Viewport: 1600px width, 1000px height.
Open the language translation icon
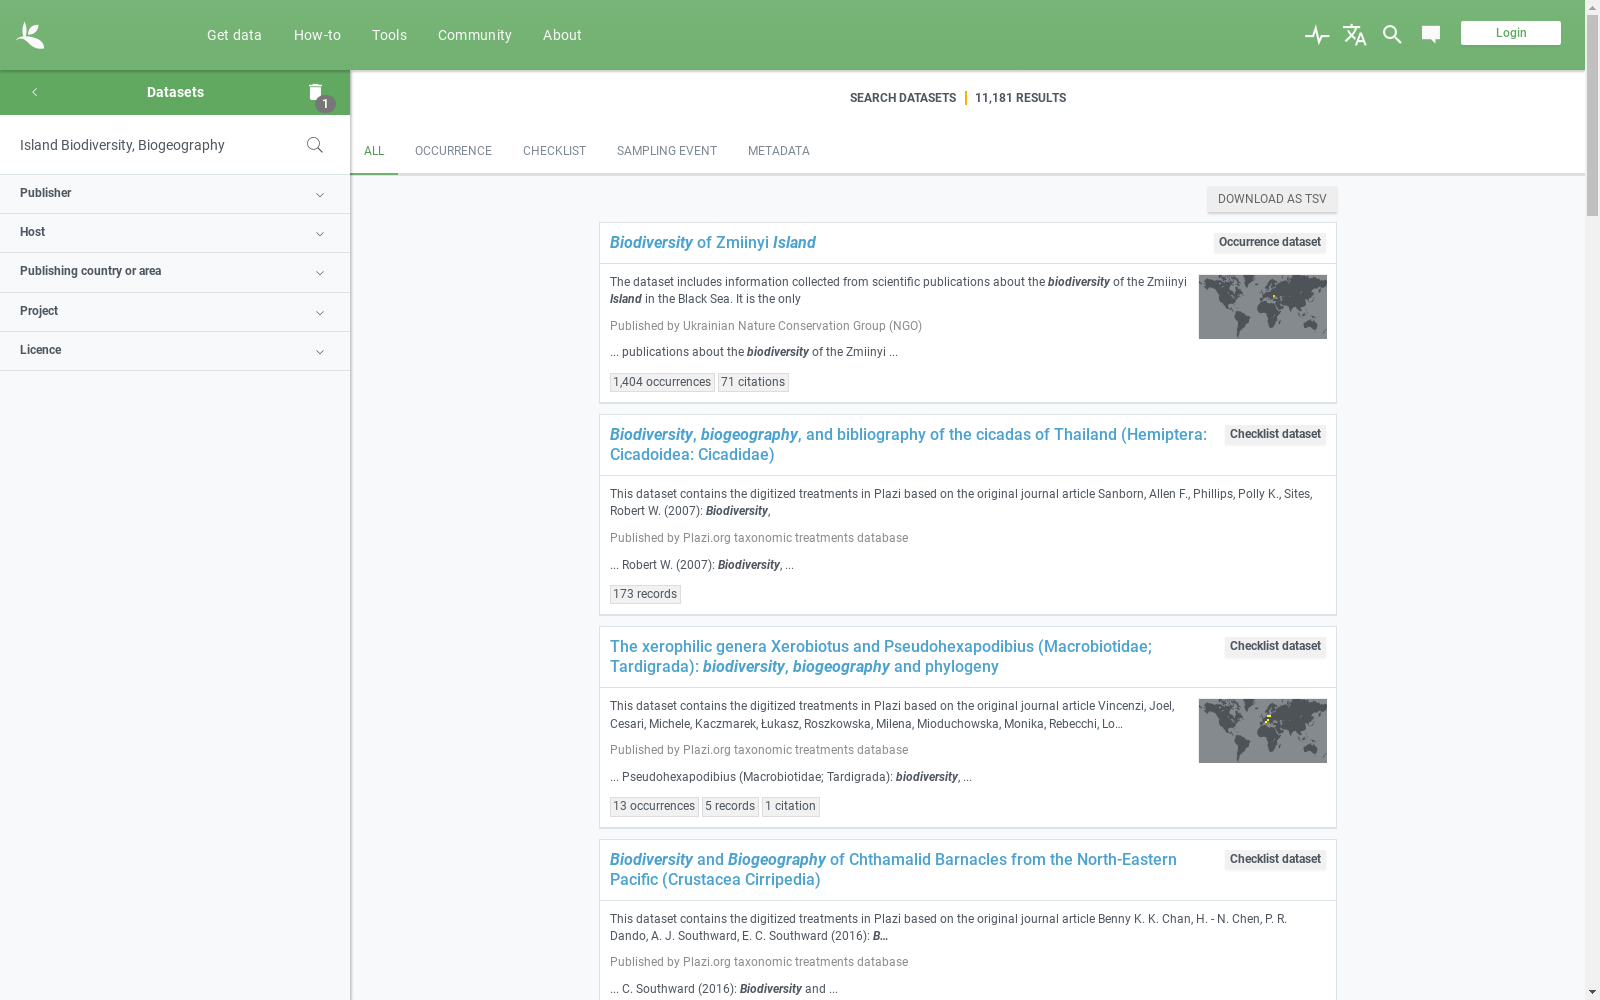click(1355, 35)
